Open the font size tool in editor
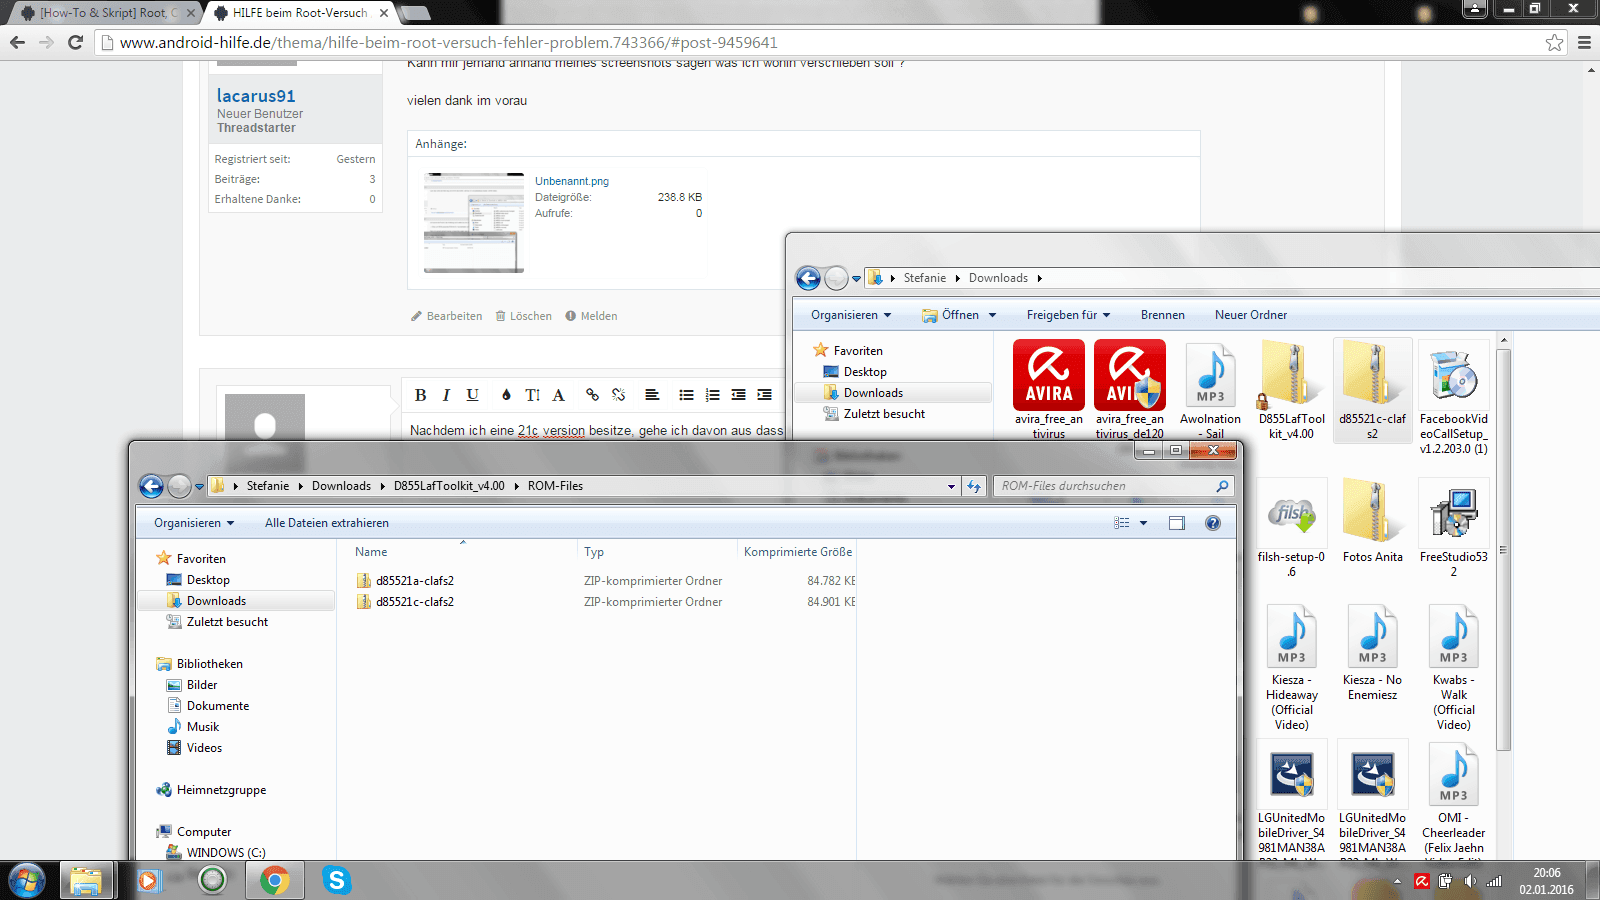The width and height of the screenshot is (1600, 900). coord(532,395)
